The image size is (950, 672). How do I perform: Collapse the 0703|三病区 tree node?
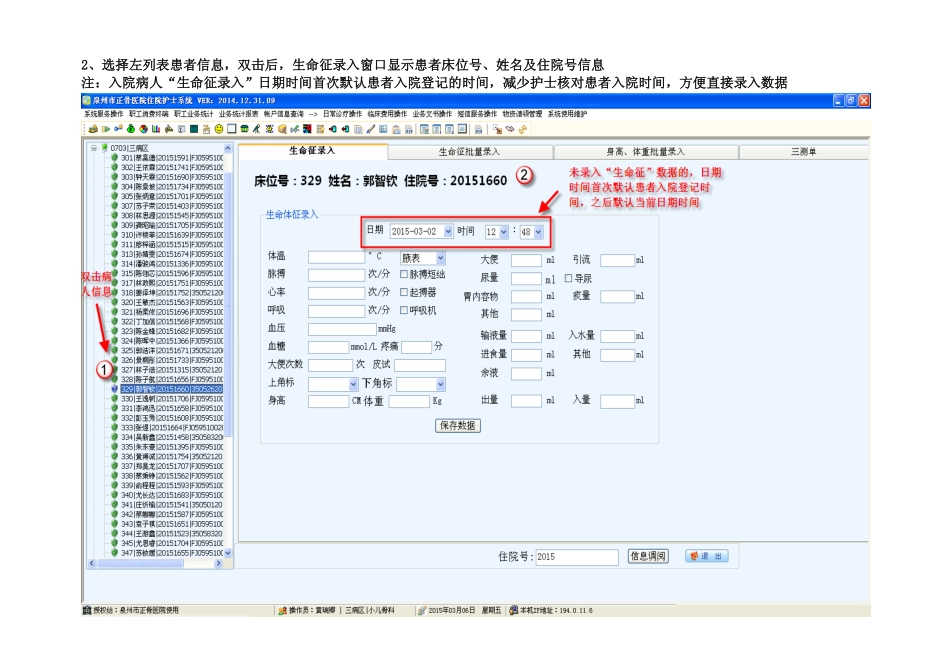[94, 148]
